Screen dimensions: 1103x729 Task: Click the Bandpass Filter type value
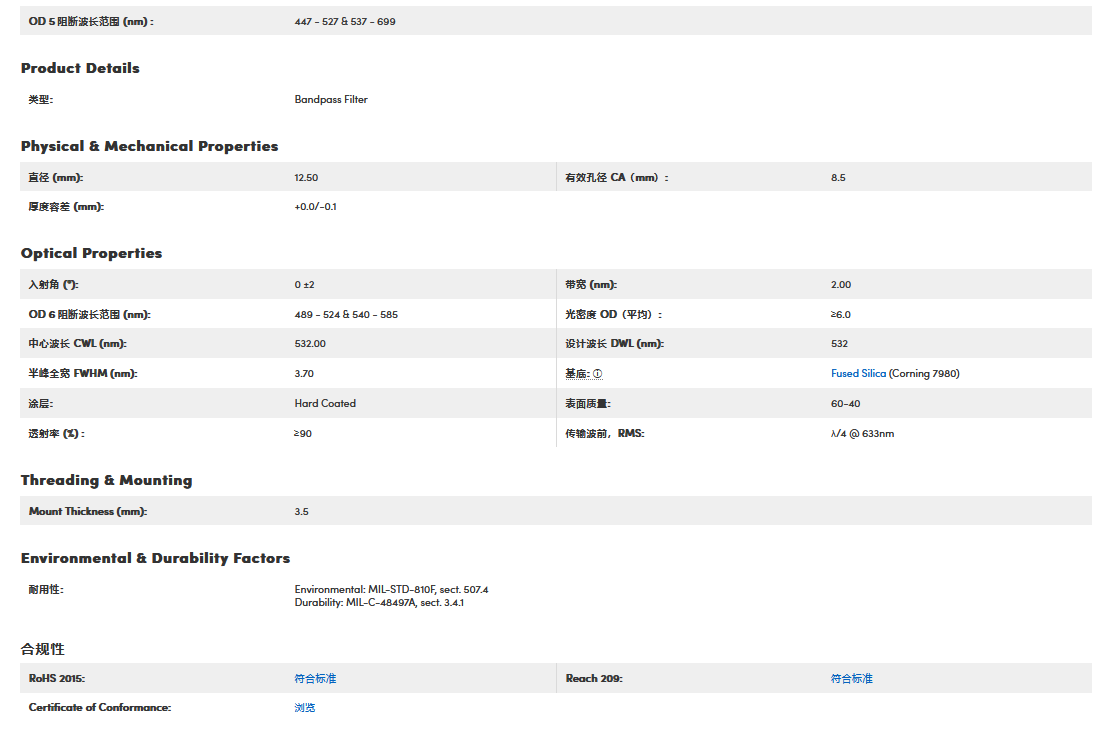point(331,100)
